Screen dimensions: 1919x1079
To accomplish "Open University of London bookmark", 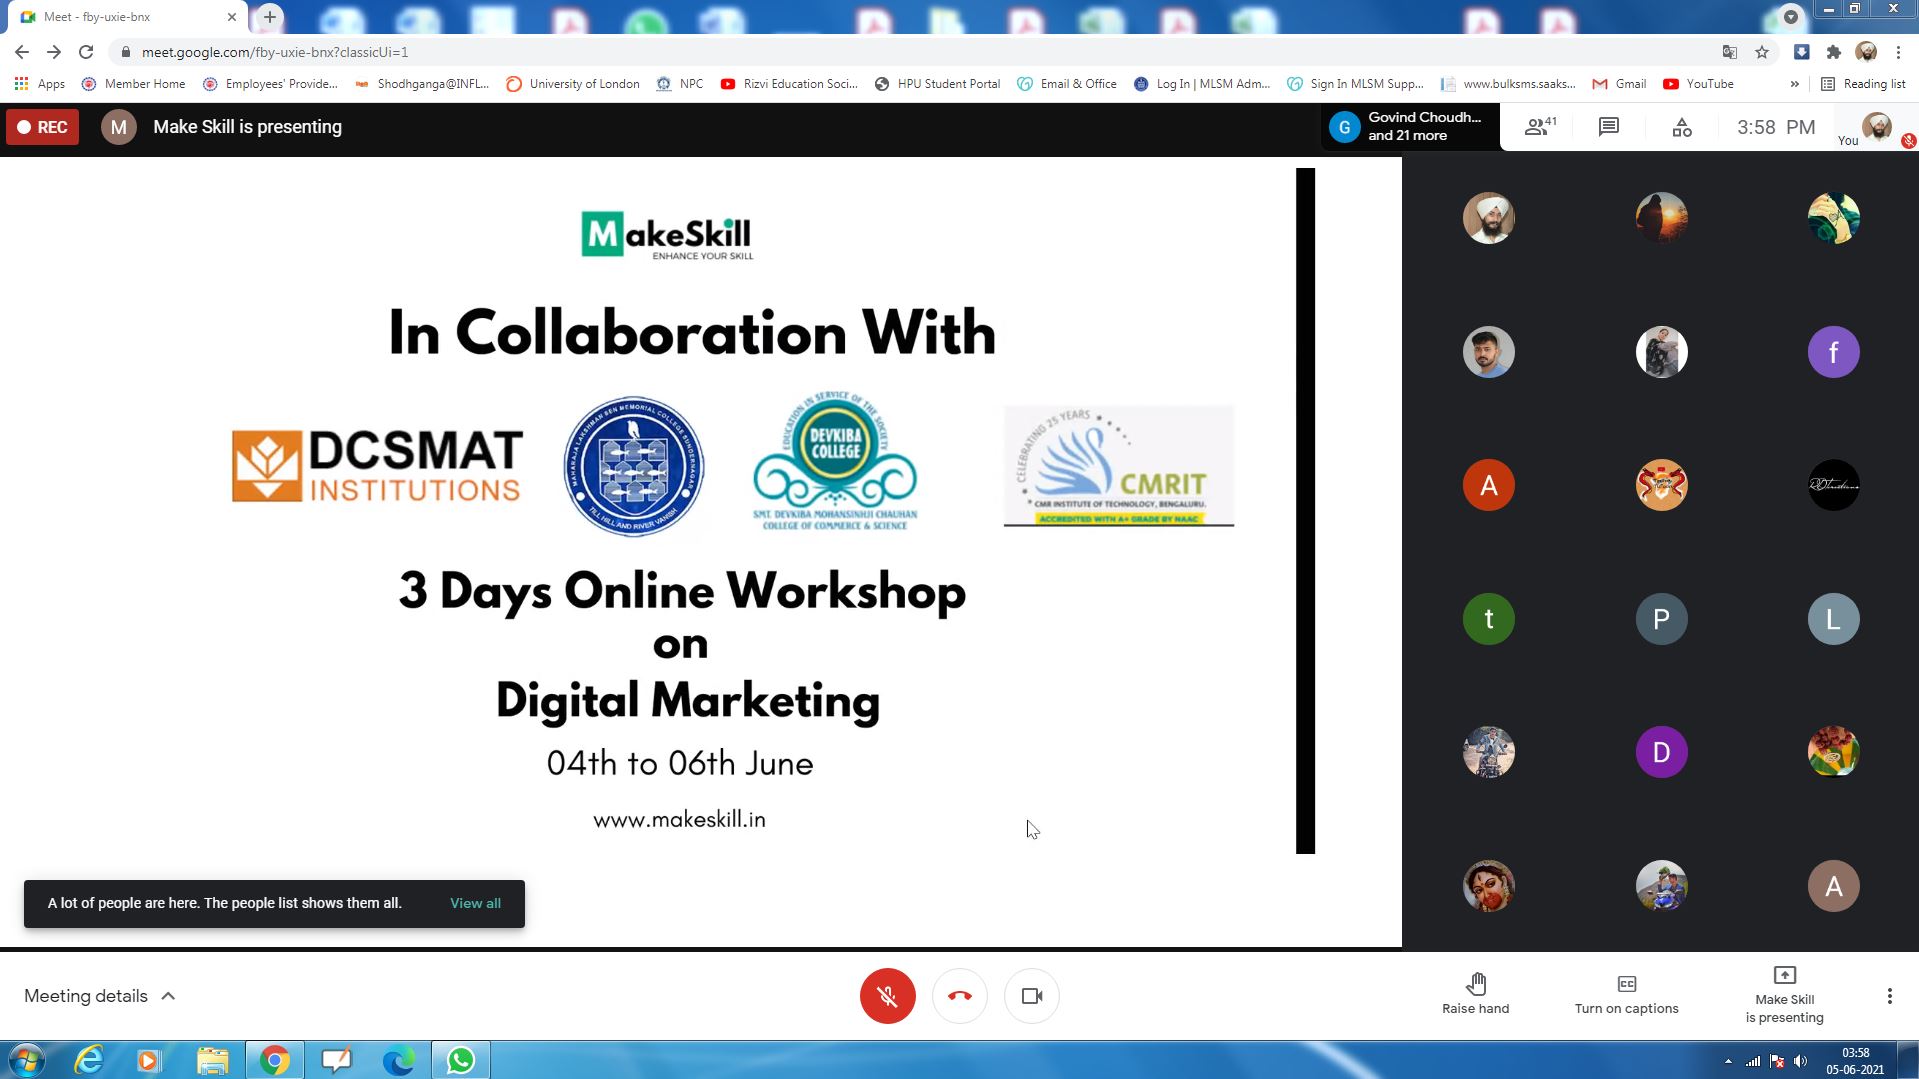I will pyautogui.click(x=573, y=84).
